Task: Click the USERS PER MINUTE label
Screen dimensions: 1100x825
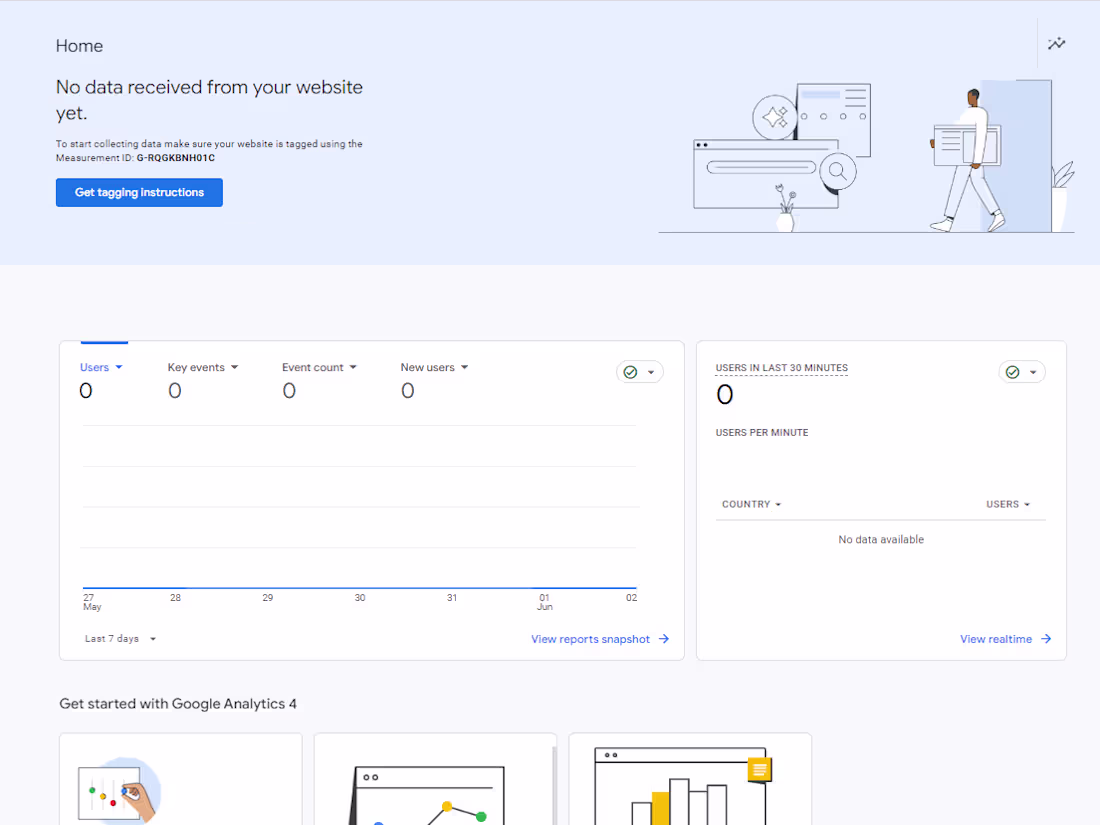Action: 762,433
